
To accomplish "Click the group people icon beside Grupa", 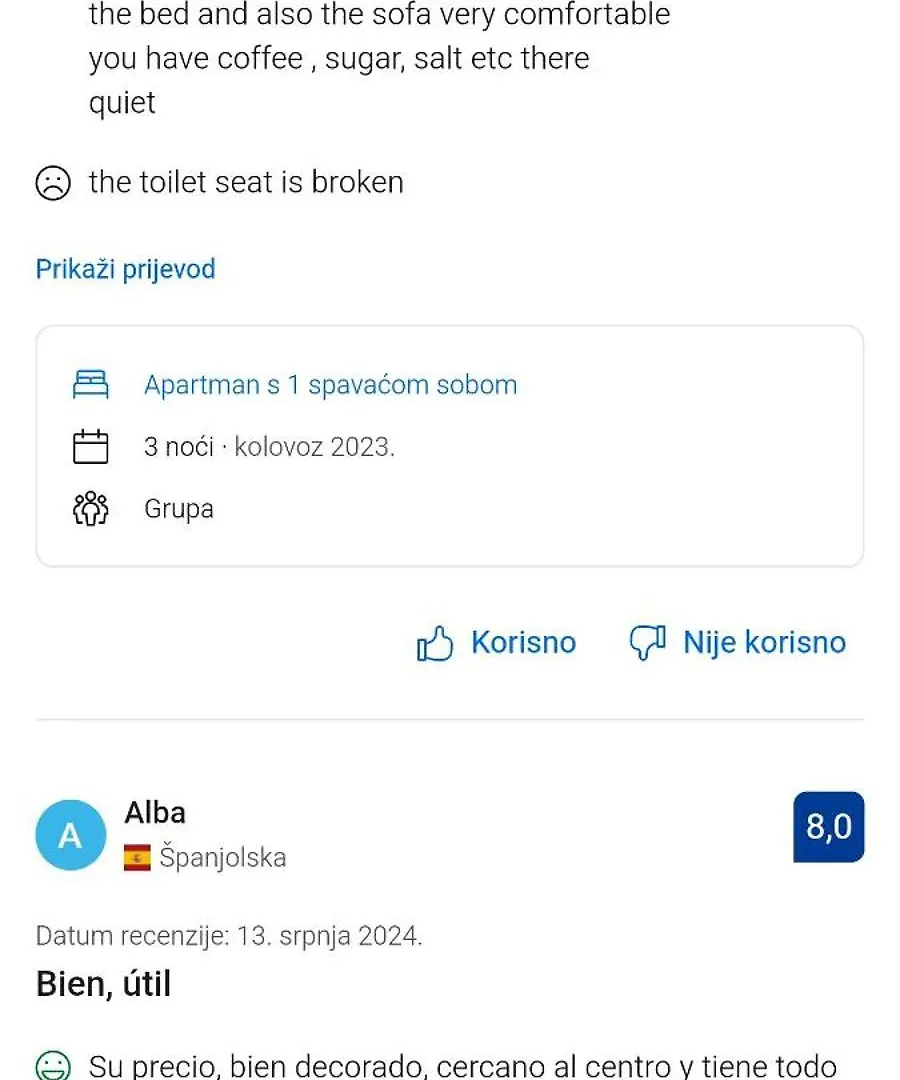I will pos(91,509).
